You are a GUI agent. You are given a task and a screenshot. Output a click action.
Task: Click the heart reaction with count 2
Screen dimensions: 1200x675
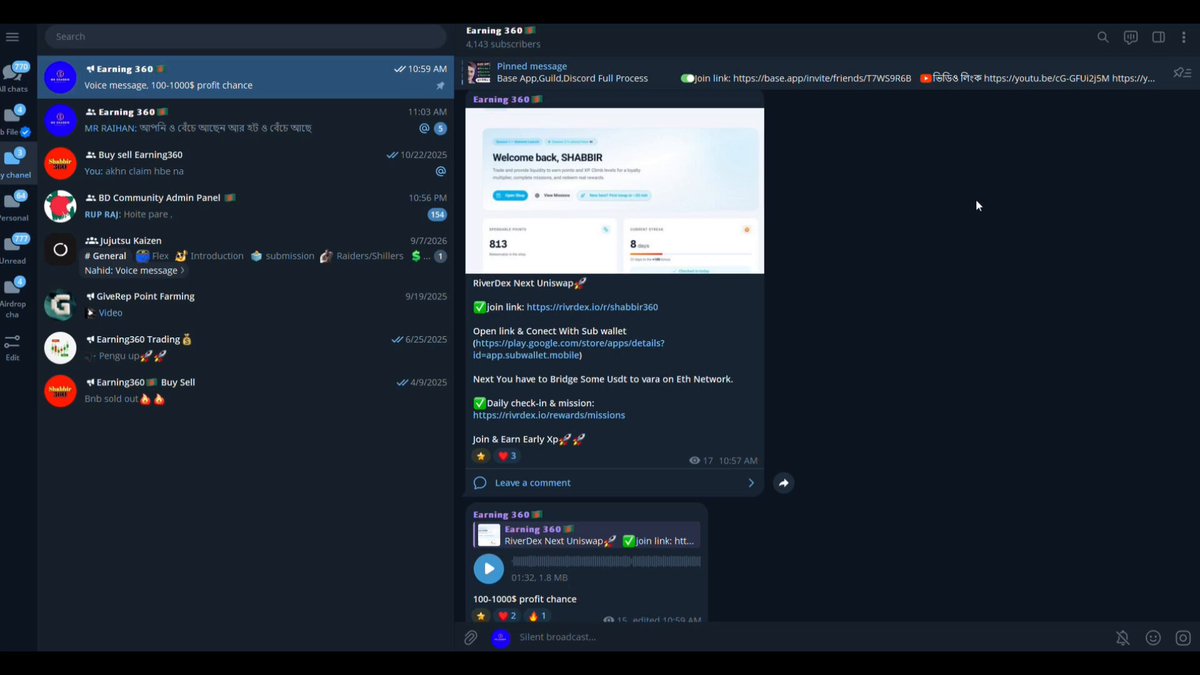(x=507, y=616)
